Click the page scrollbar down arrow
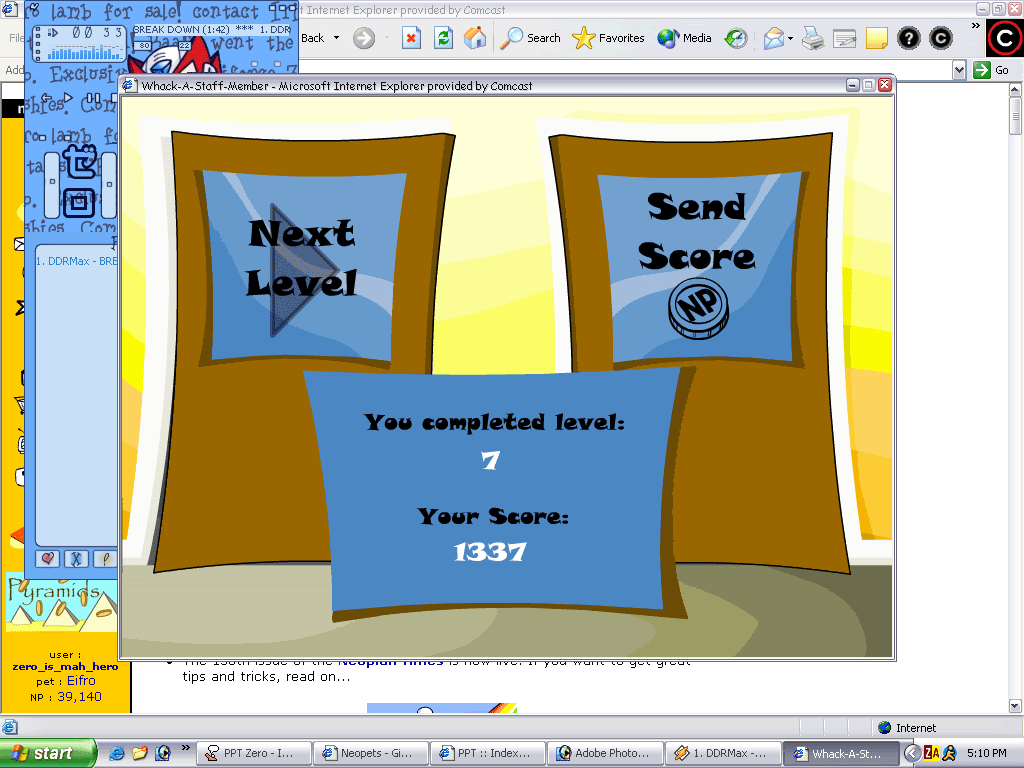This screenshot has width=1024, height=768. [x=1015, y=706]
